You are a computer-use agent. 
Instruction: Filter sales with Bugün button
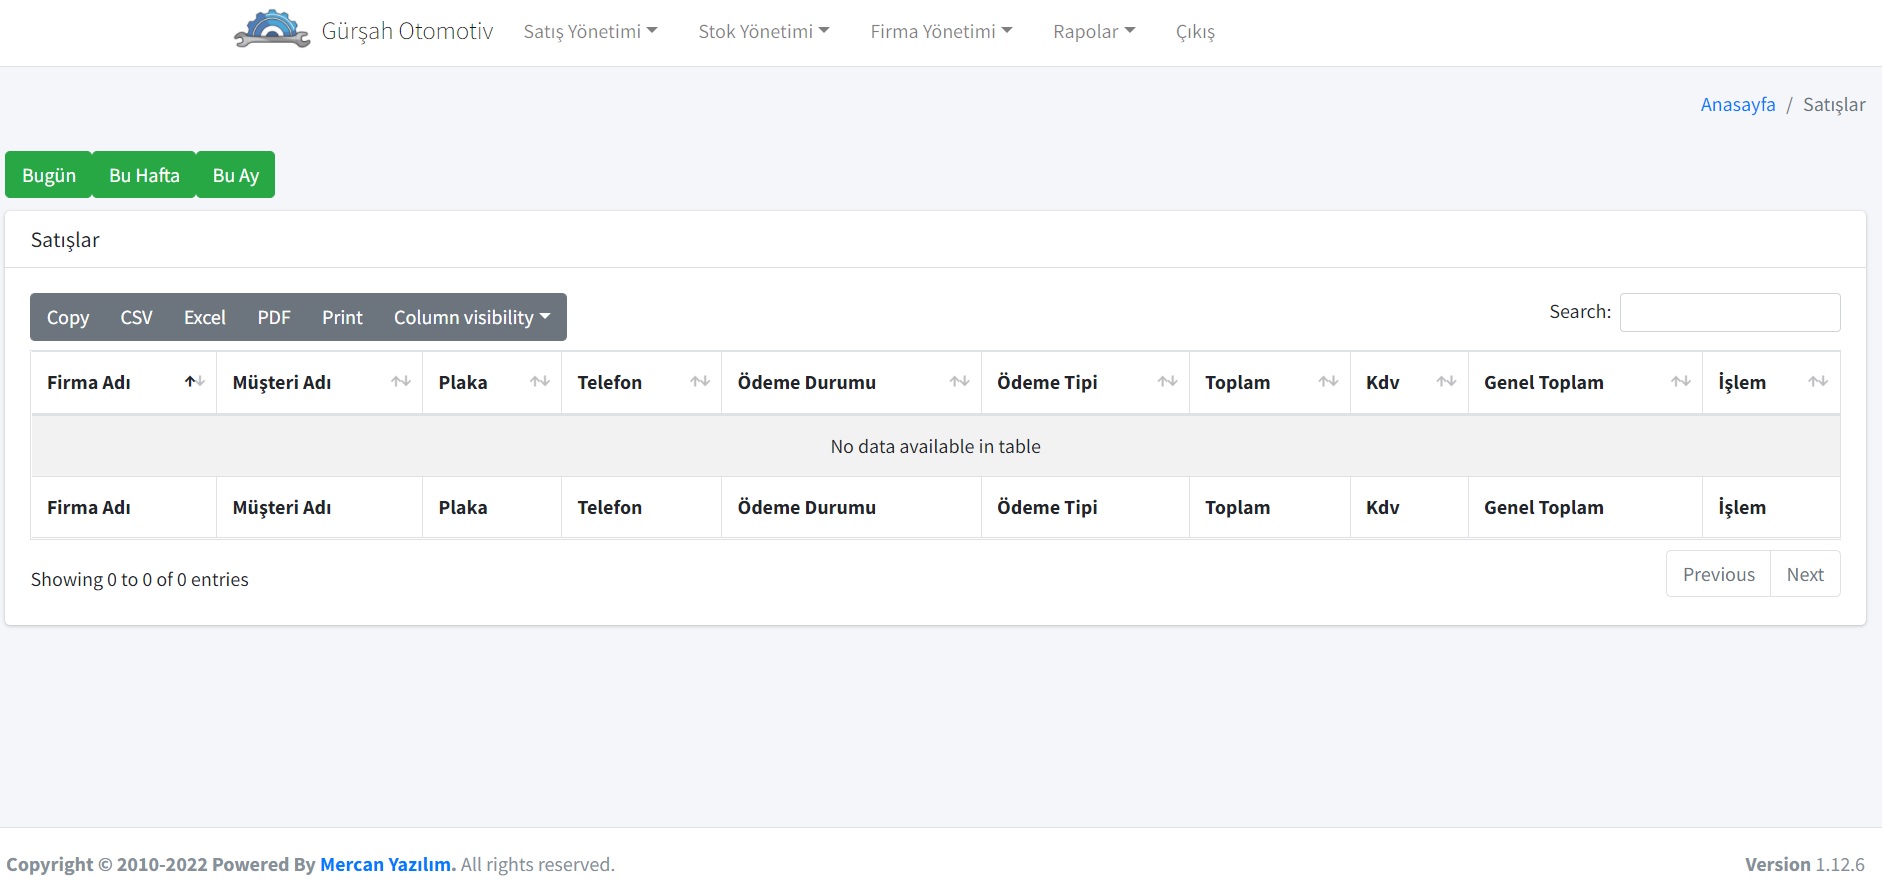[x=49, y=175]
